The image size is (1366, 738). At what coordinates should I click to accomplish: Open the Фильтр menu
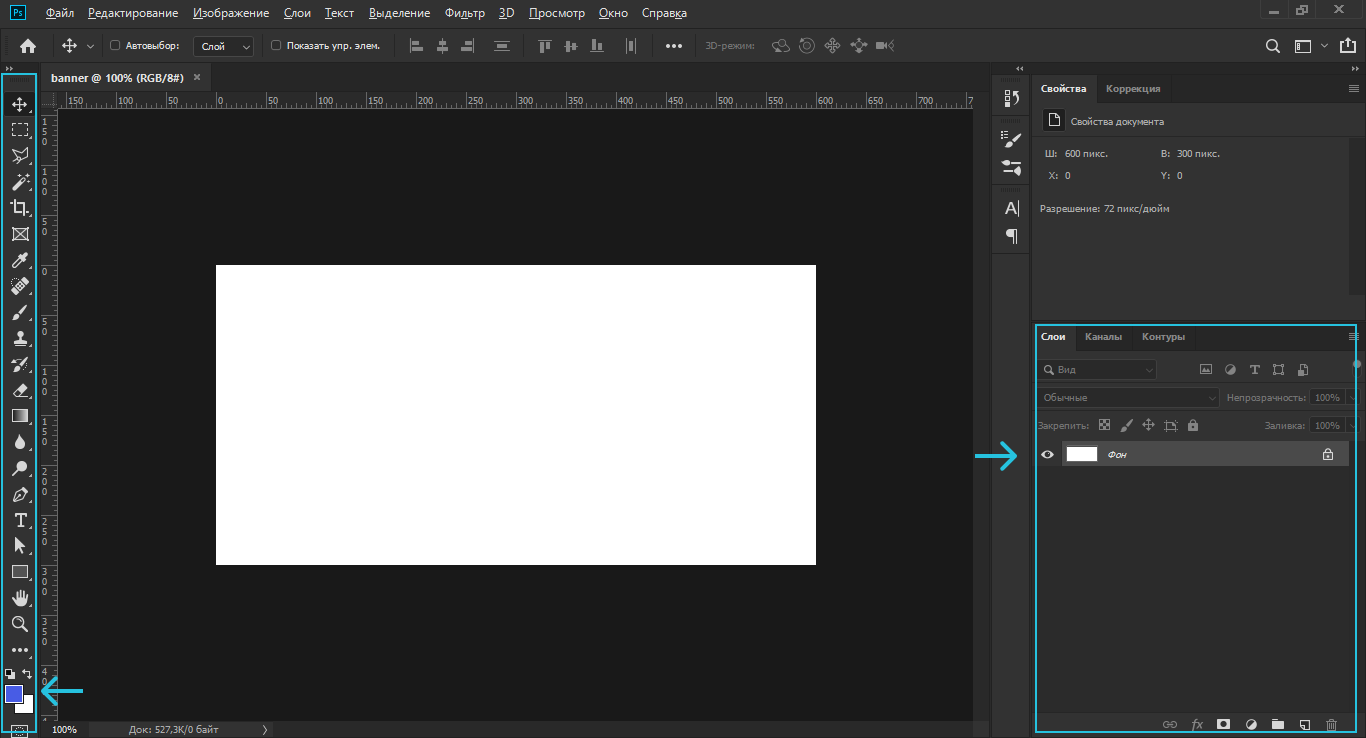click(x=465, y=13)
